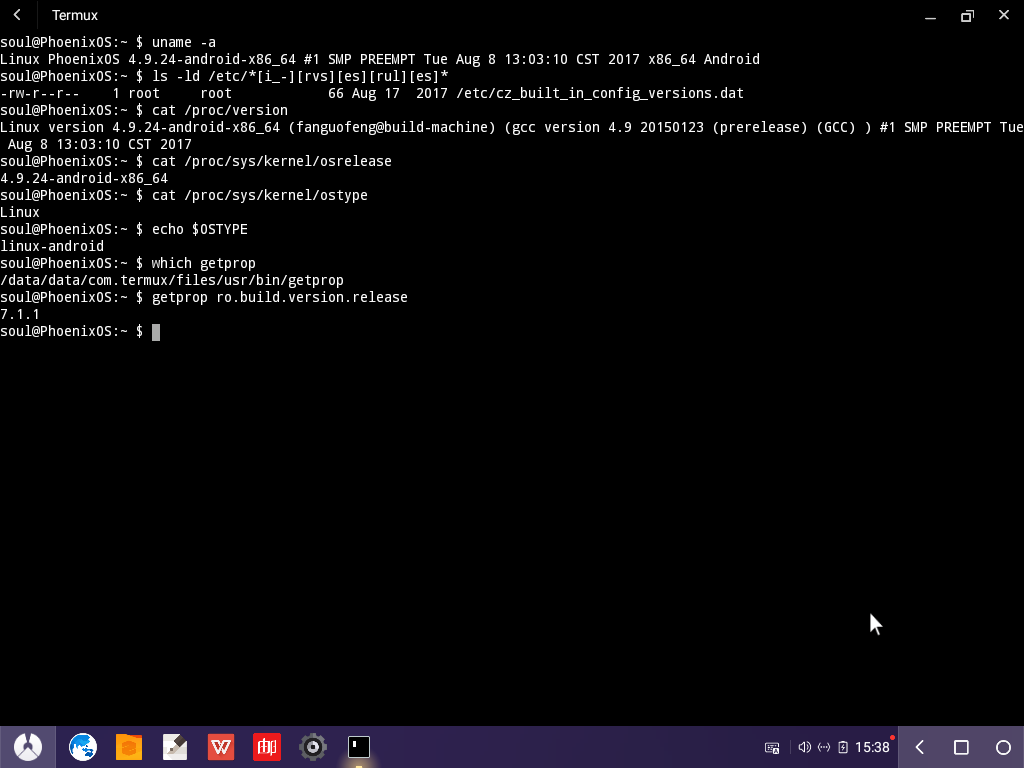Click the lone 'Linux' ostype output

20,212
